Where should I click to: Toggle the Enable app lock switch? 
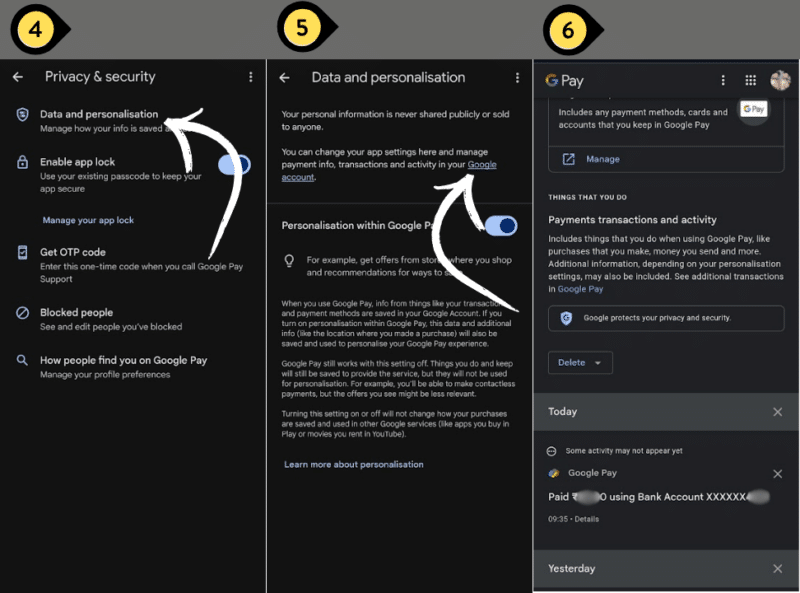(233, 165)
